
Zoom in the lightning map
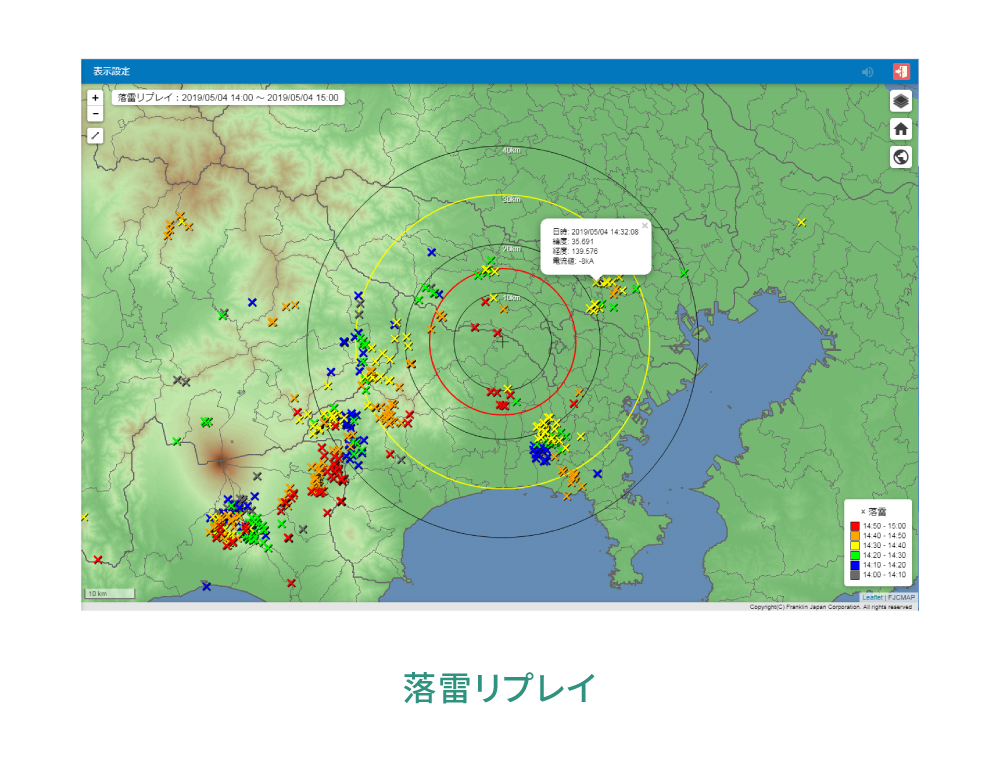coord(95,98)
